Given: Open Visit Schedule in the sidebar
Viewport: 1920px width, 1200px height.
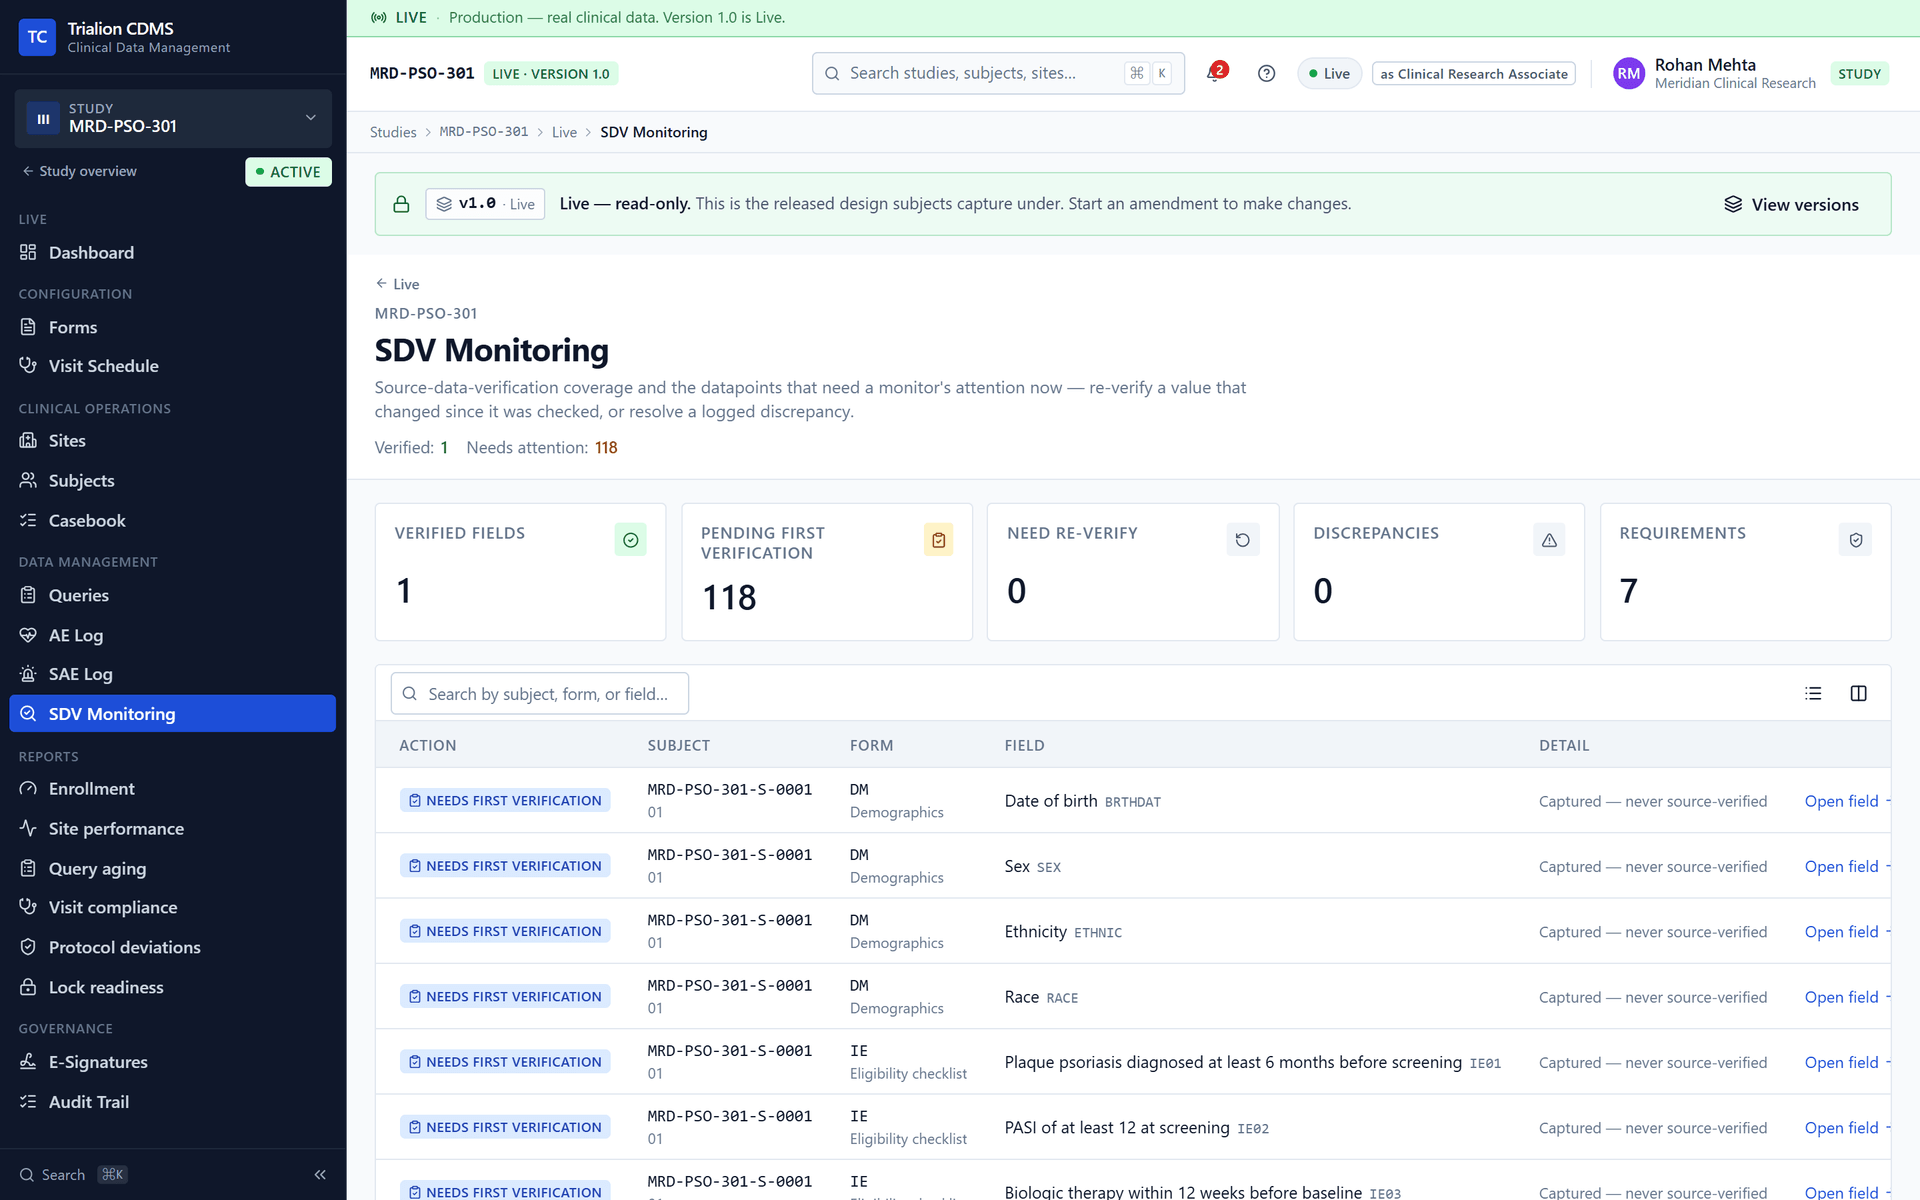Looking at the screenshot, I should [x=173, y=366].
